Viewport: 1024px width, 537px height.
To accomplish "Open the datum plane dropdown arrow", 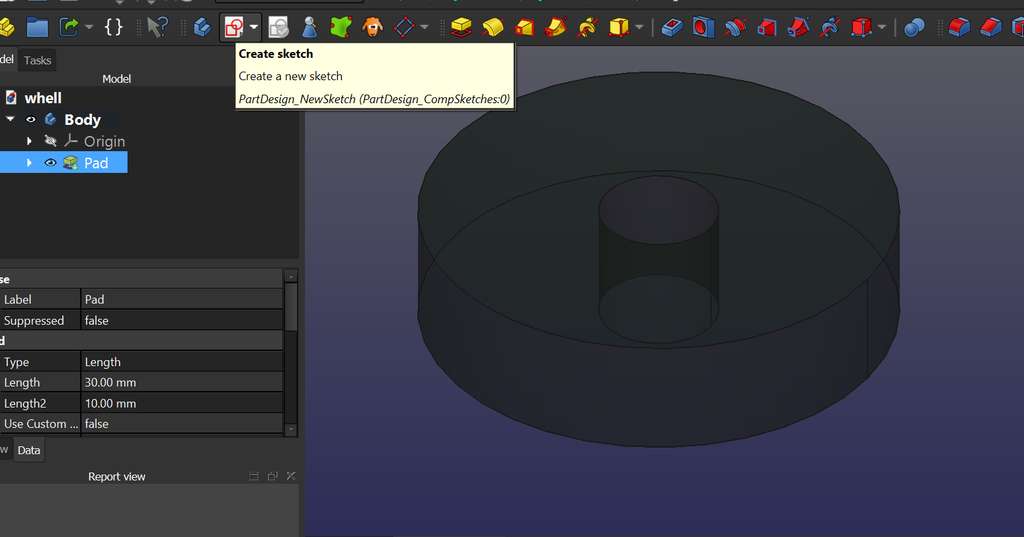I will tap(424, 27).
